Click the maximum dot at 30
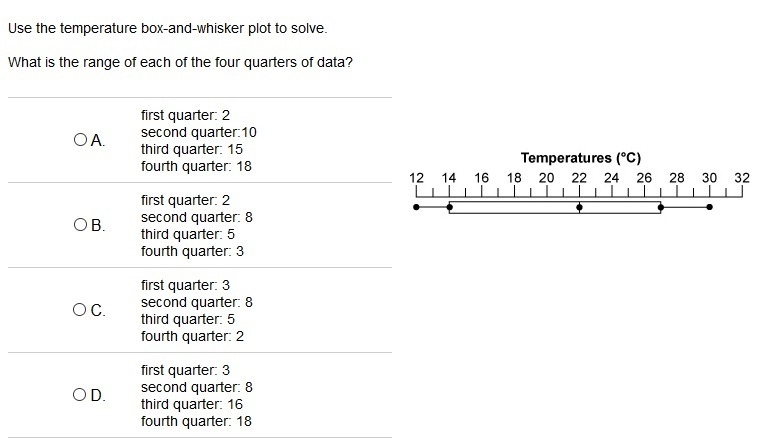765x443 pixels. point(709,207)
